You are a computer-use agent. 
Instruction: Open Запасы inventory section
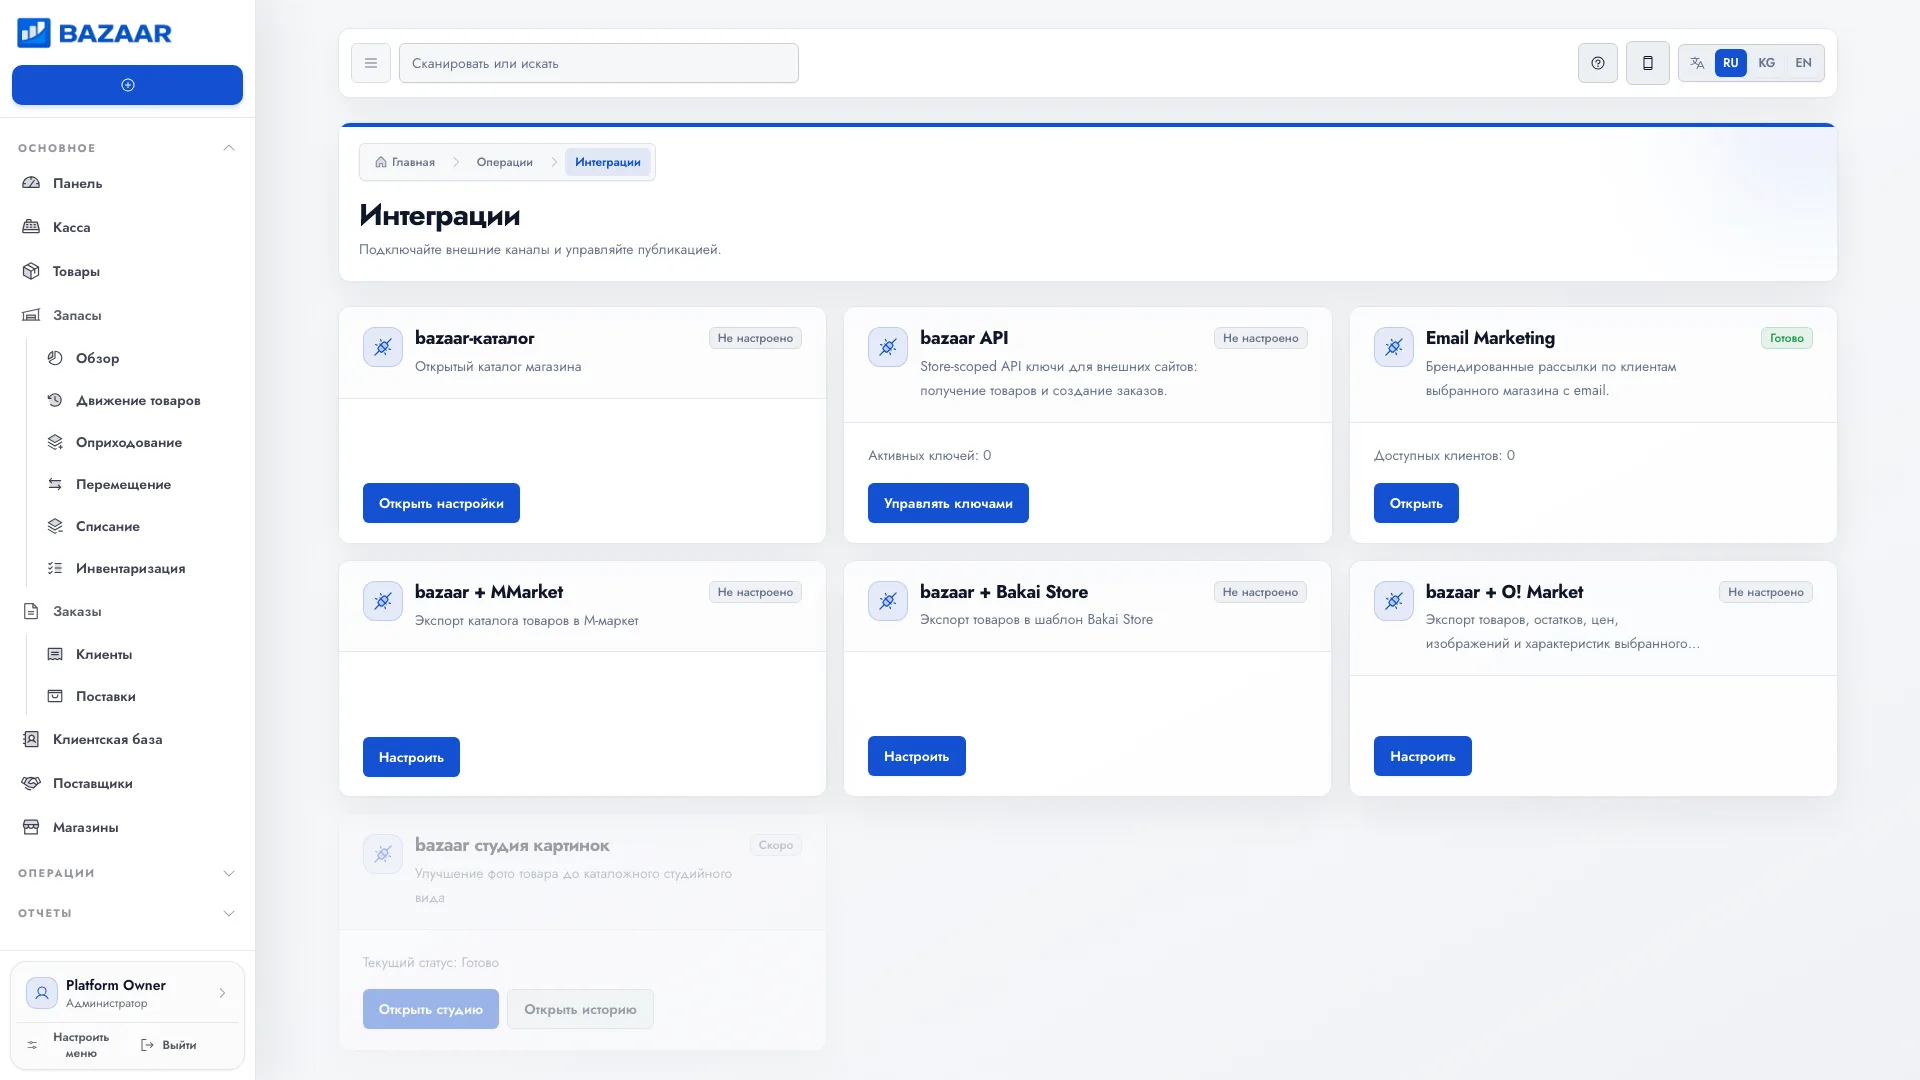pyautogui.click(x=127, y=315)
